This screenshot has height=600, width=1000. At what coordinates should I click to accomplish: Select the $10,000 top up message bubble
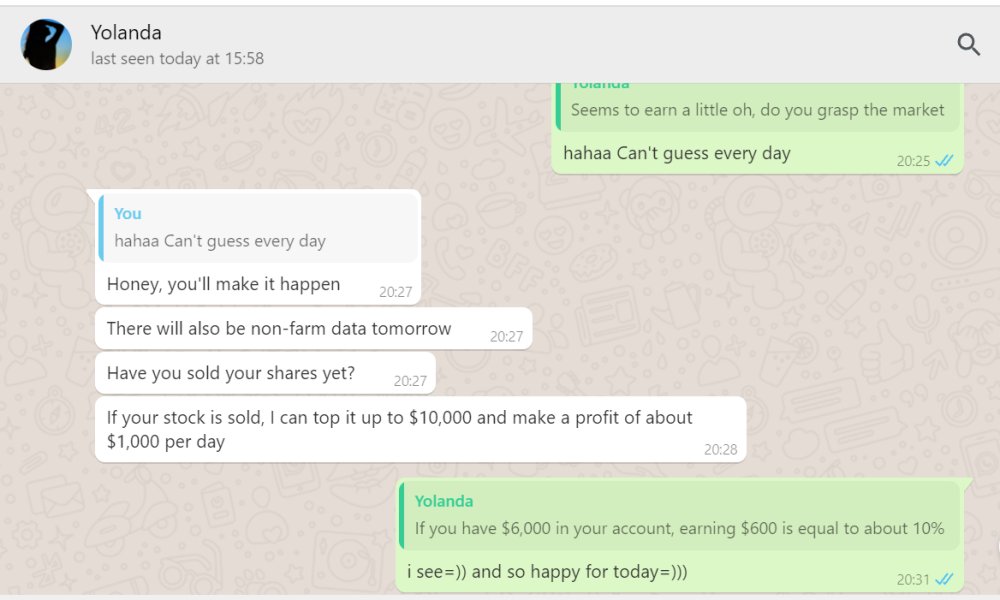(x=420, y=430)
